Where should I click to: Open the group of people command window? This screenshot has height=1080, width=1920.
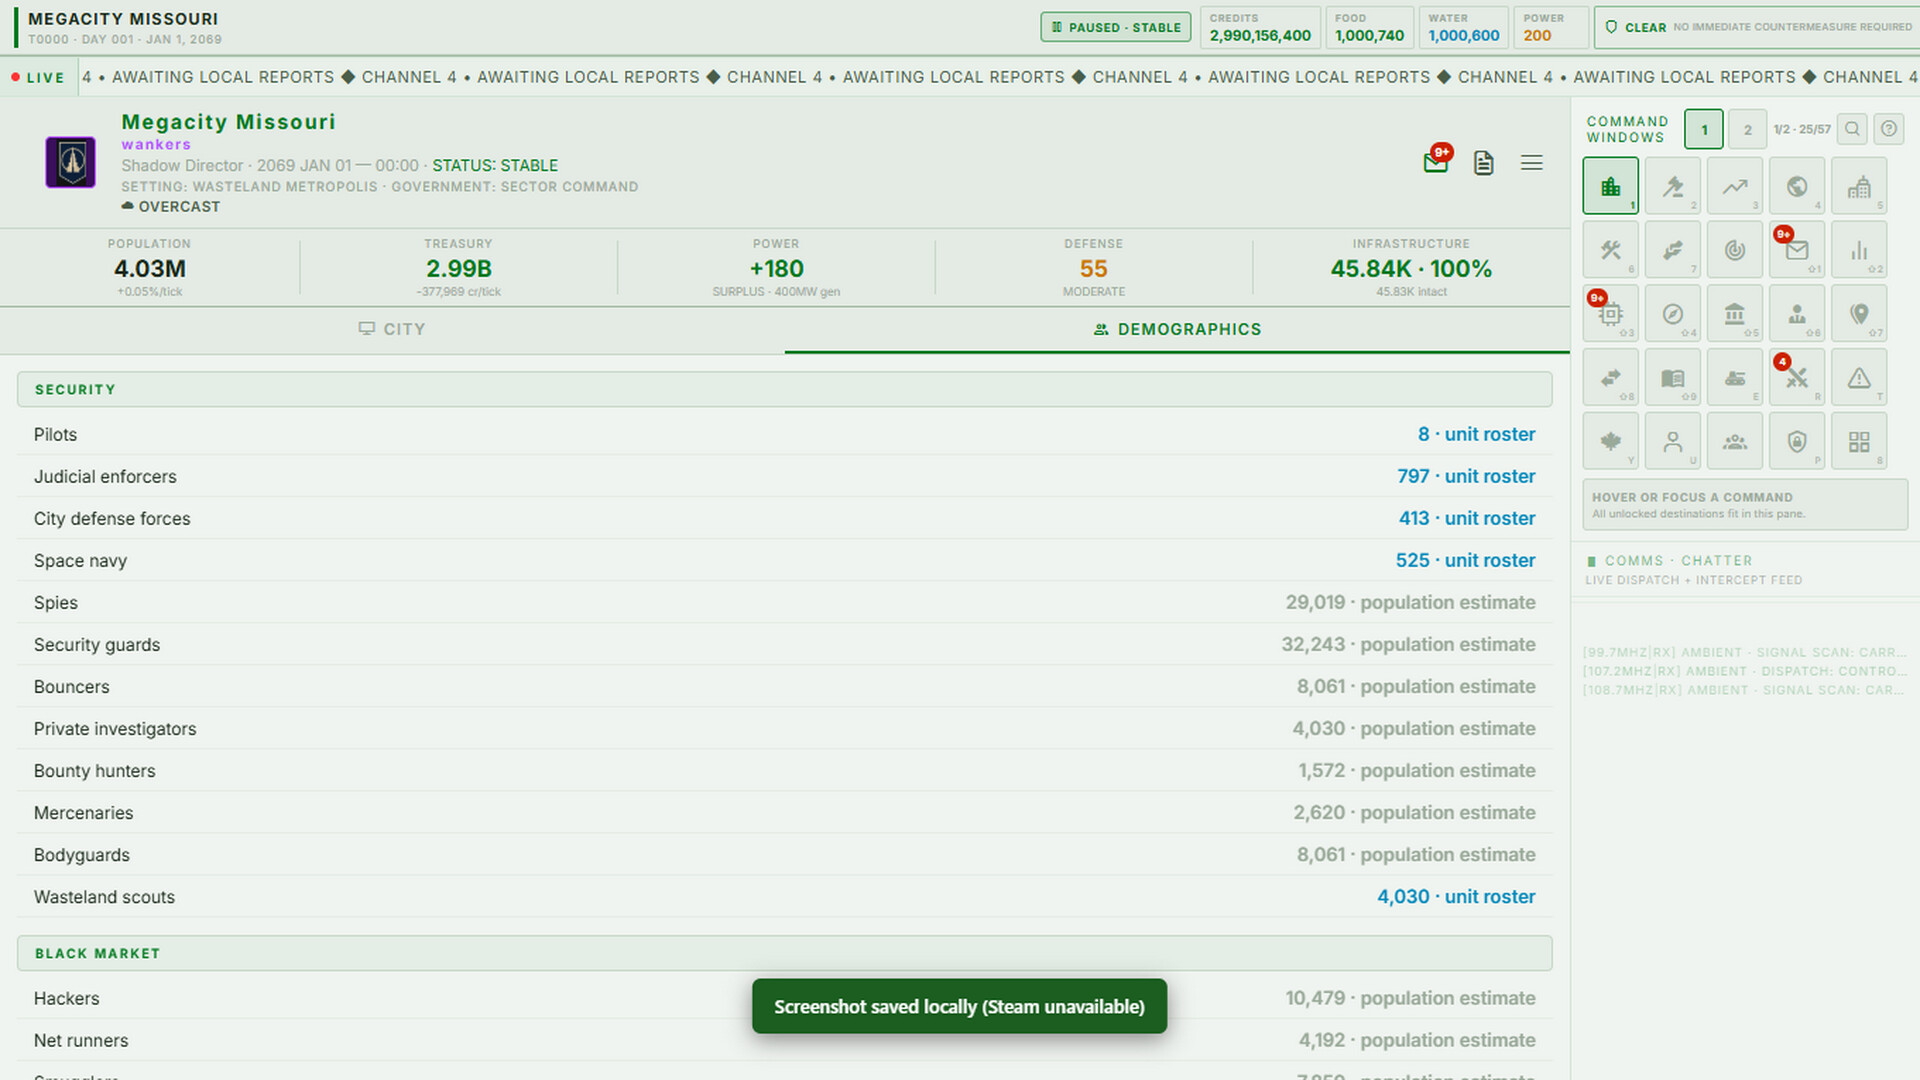pyautogui.click(x=1734, y=442)
